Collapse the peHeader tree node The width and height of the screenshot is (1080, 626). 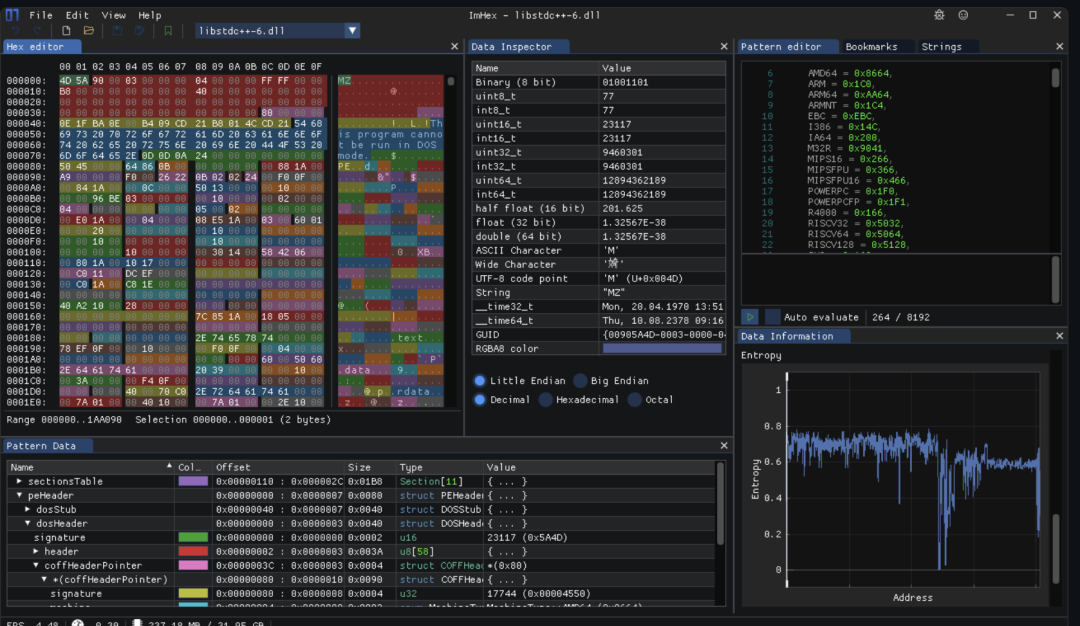coord(19,495)
